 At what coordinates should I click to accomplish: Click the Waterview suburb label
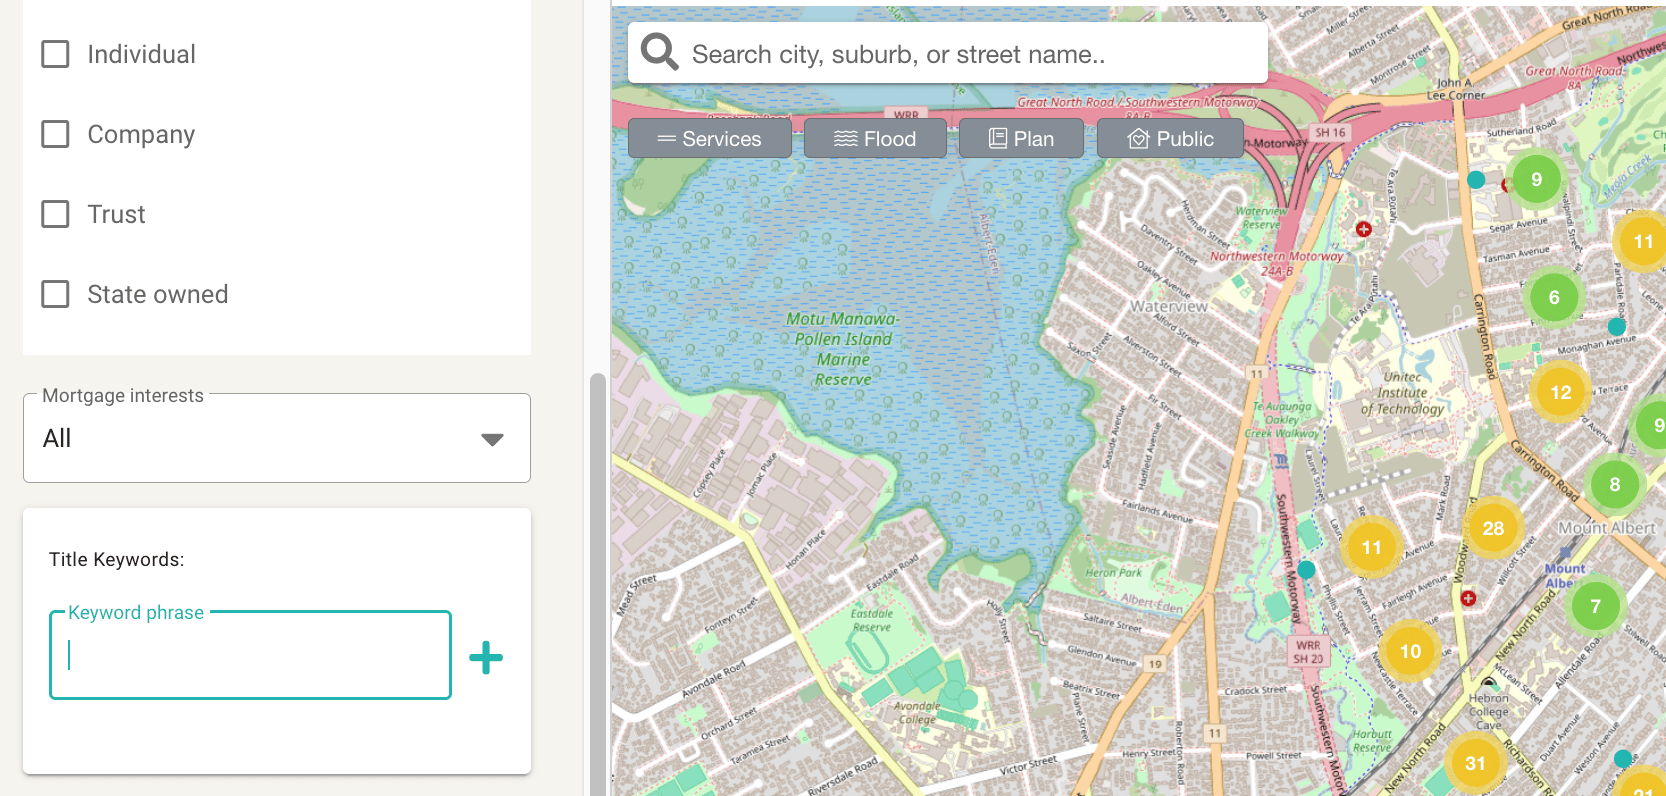click(x=1168, y=306)
